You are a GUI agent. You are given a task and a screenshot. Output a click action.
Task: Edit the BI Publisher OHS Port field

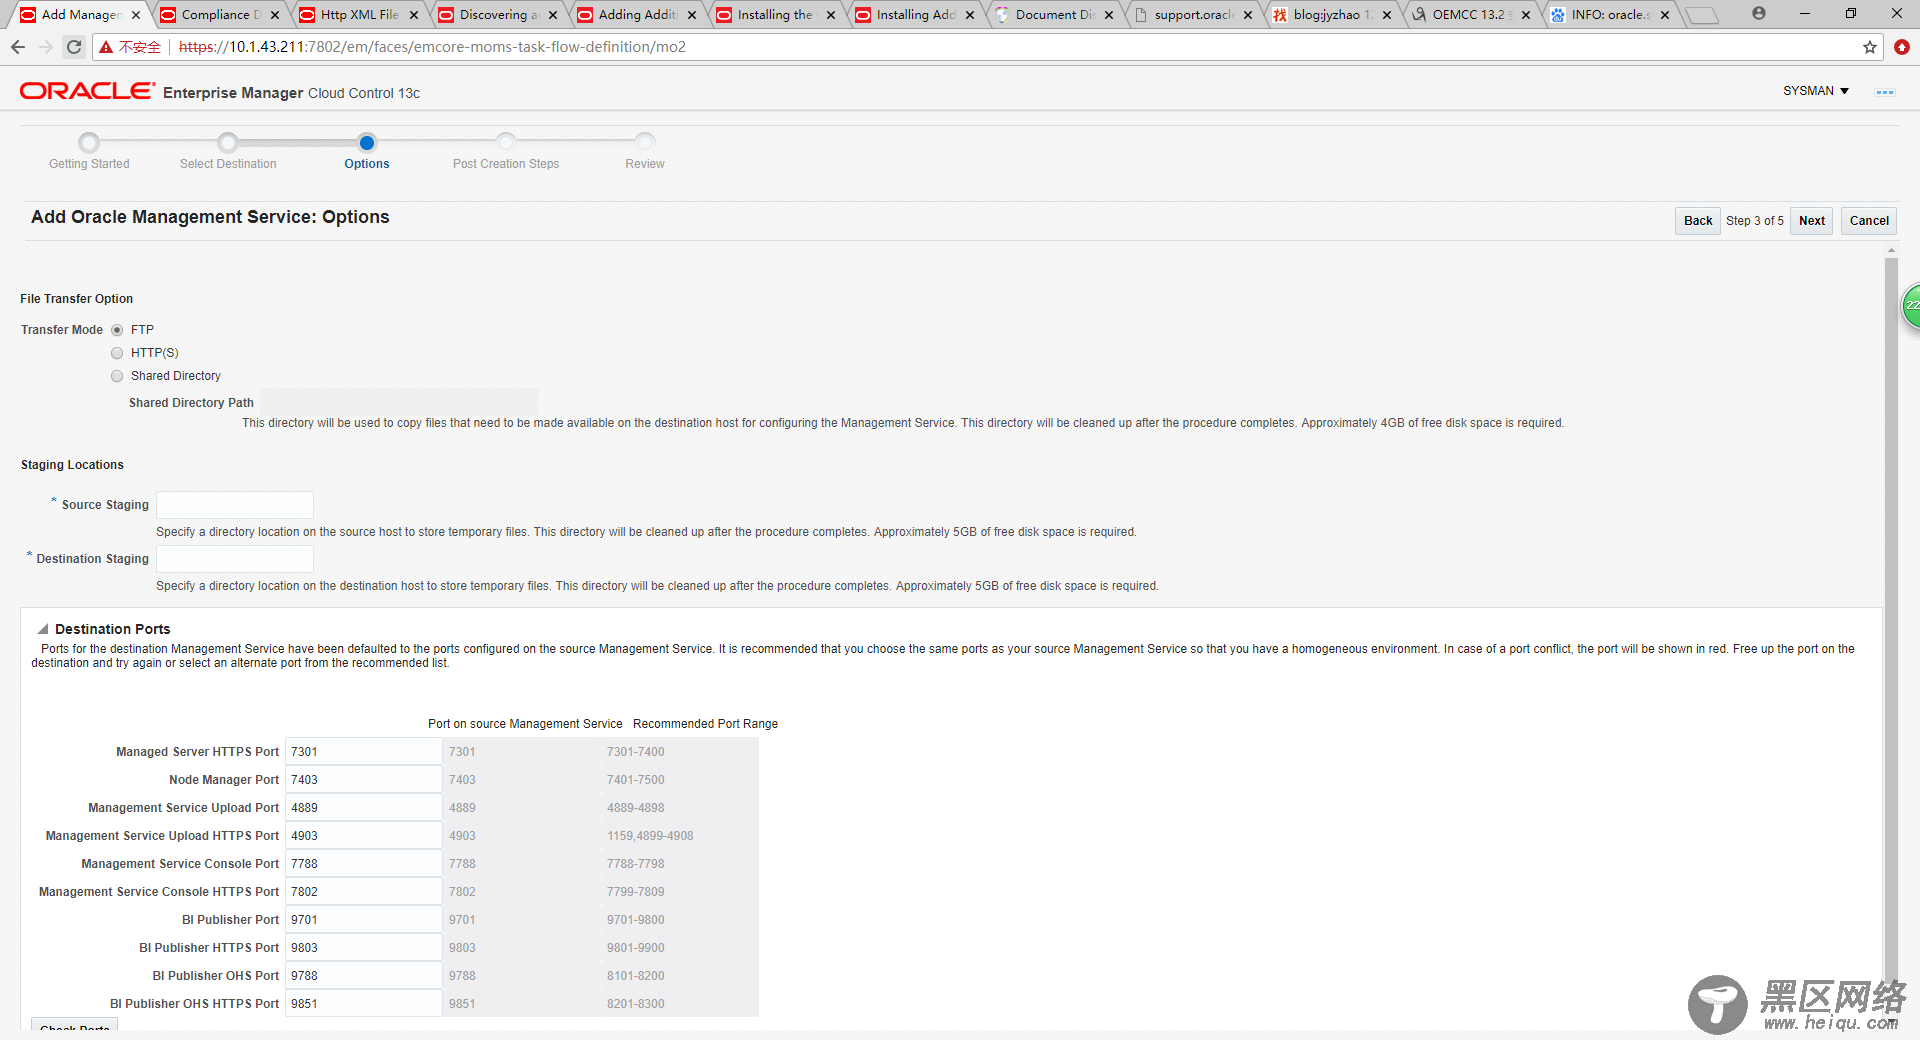point(364,976)
